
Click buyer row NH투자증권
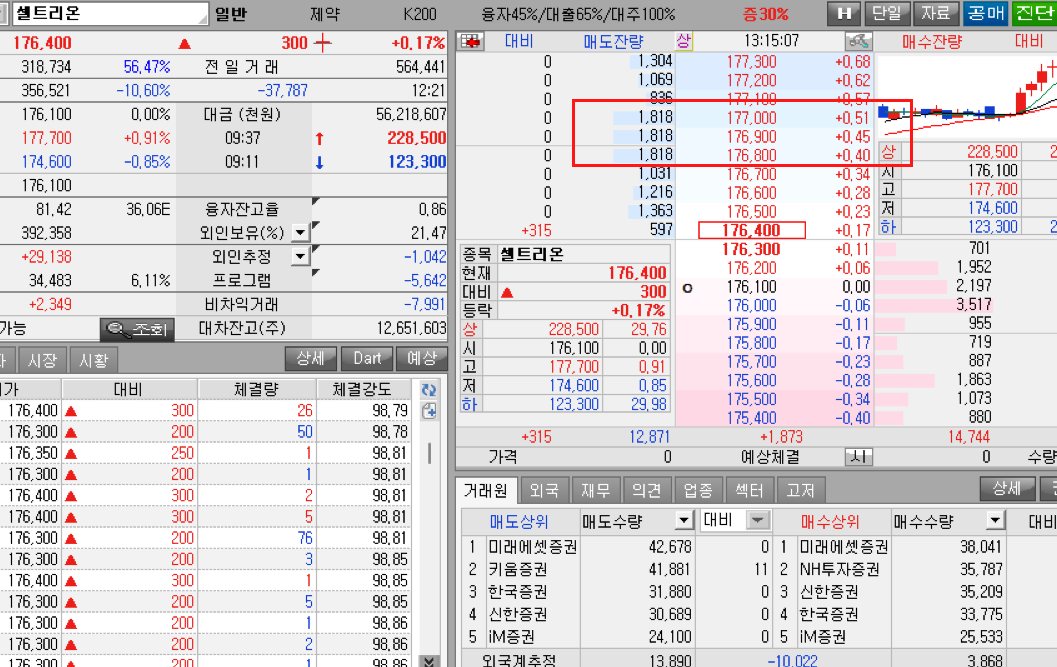click(839, 570)
